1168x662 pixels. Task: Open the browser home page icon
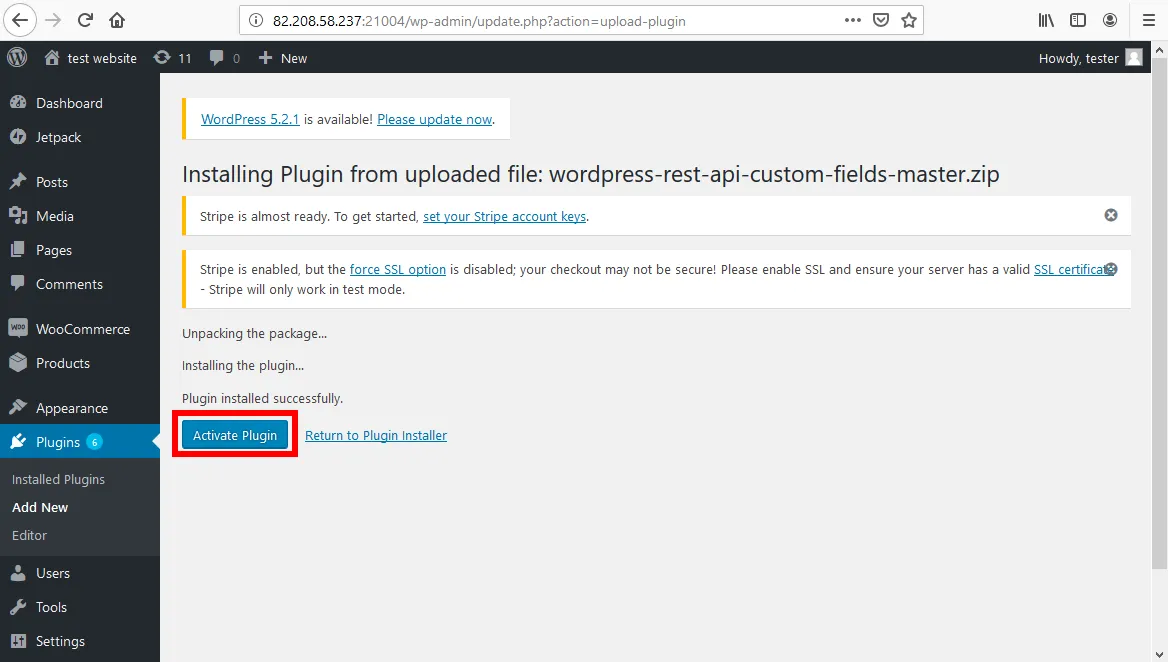pos(117,20)
